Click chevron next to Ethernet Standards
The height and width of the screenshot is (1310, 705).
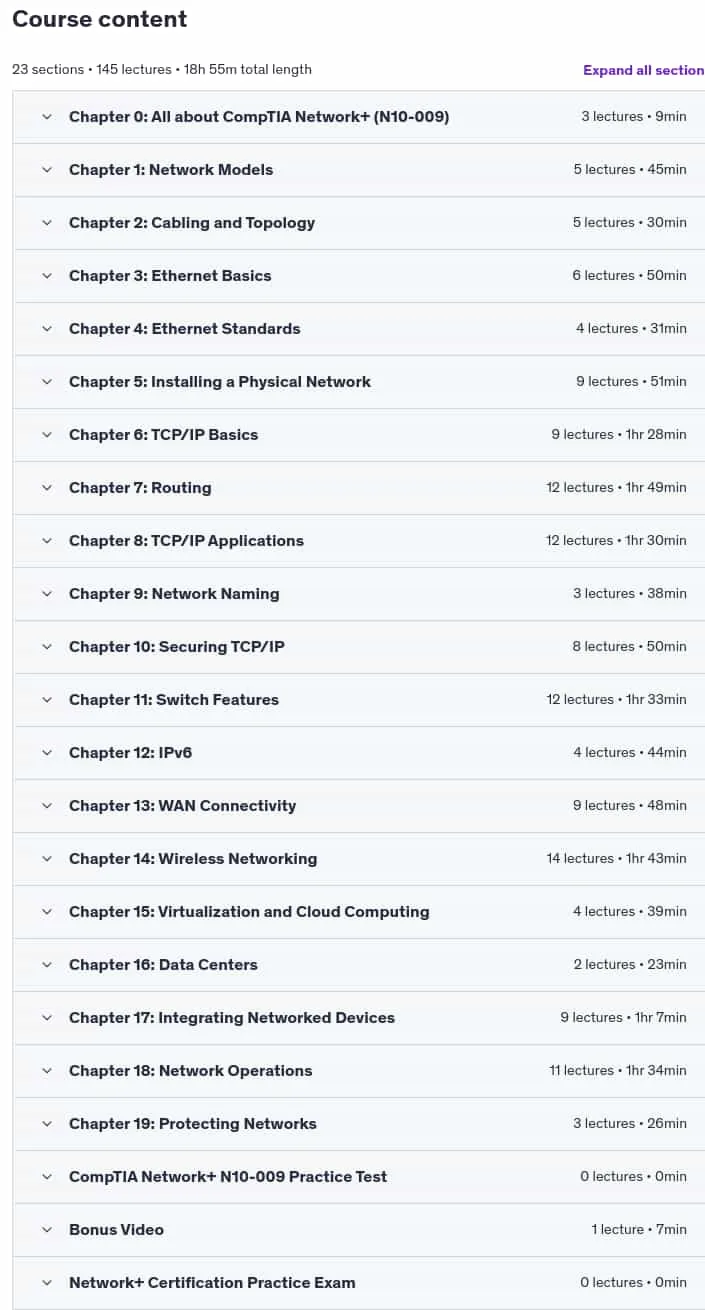click(x=46, y=329)
